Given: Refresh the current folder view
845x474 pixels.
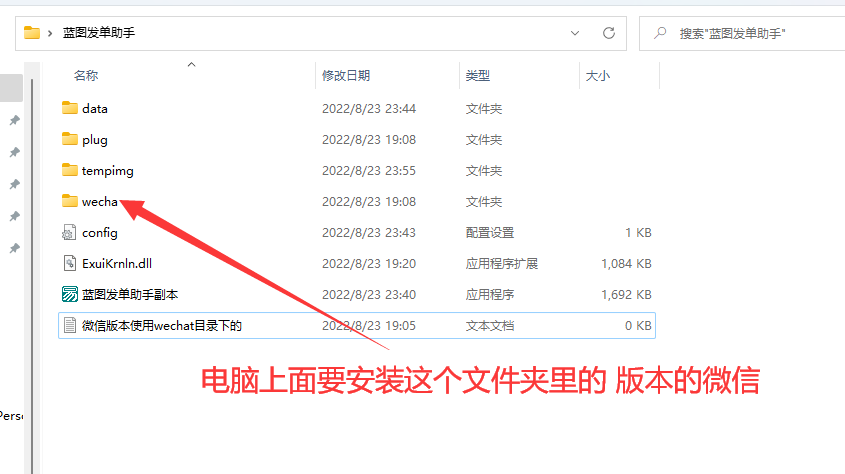Looking at the screenshot, I should click(608, 33).
